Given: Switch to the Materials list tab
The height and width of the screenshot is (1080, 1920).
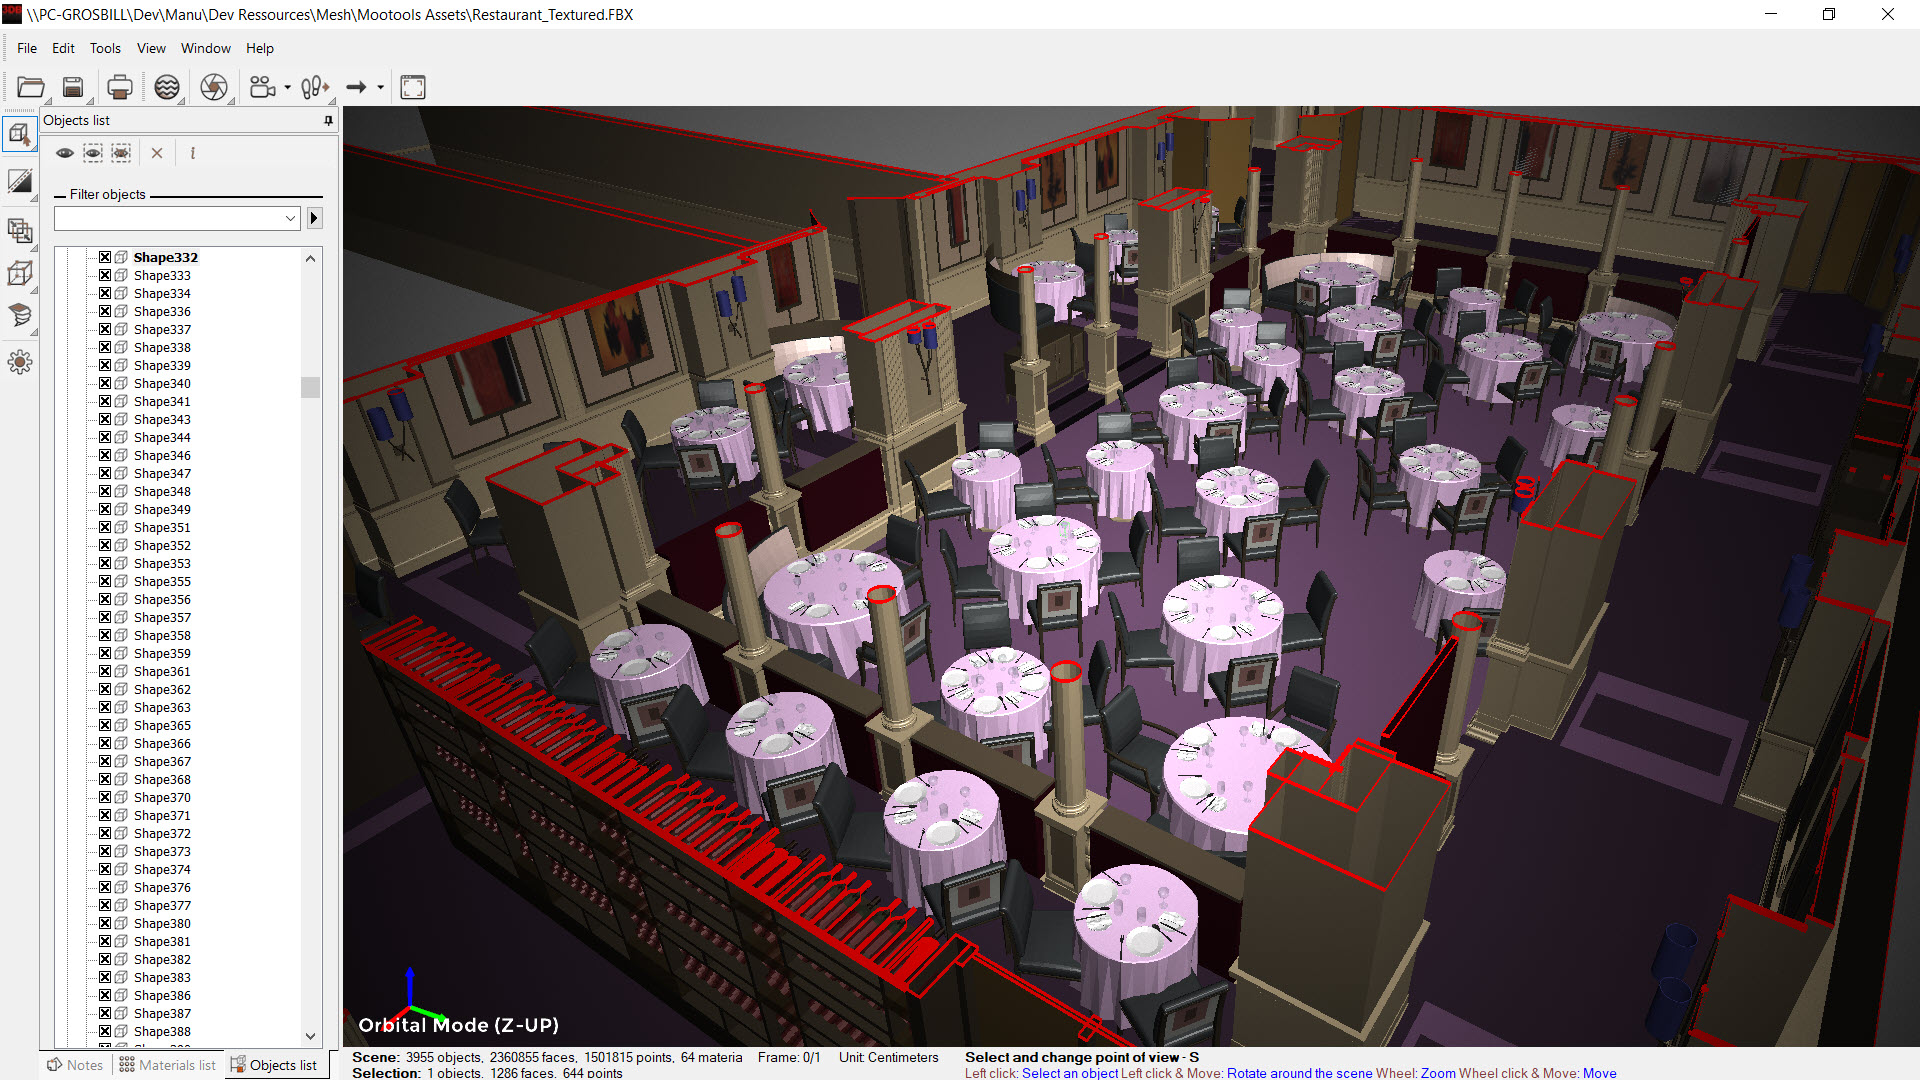Looking at the screenshot, I should [167, 1065].
